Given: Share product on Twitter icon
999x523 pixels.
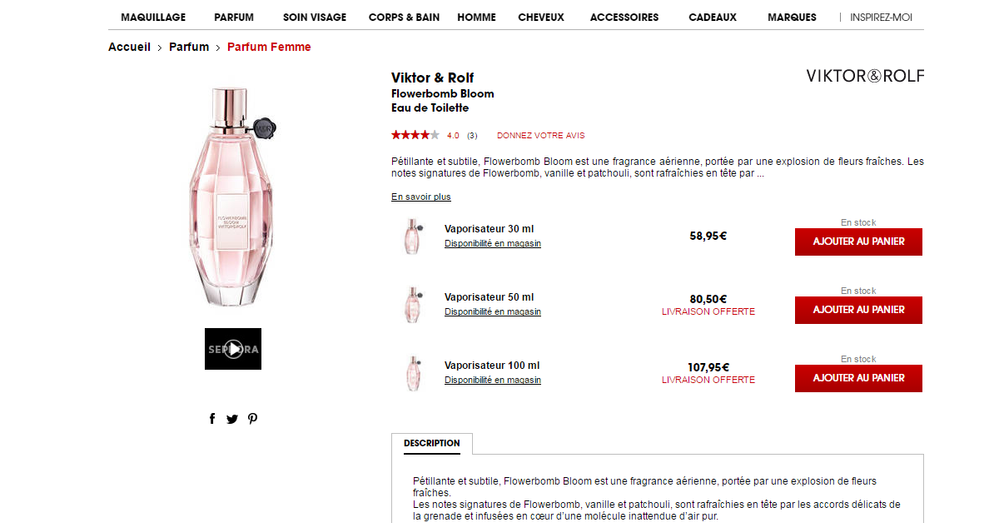Looking at the screenshot, I should (x=232, y=419).
